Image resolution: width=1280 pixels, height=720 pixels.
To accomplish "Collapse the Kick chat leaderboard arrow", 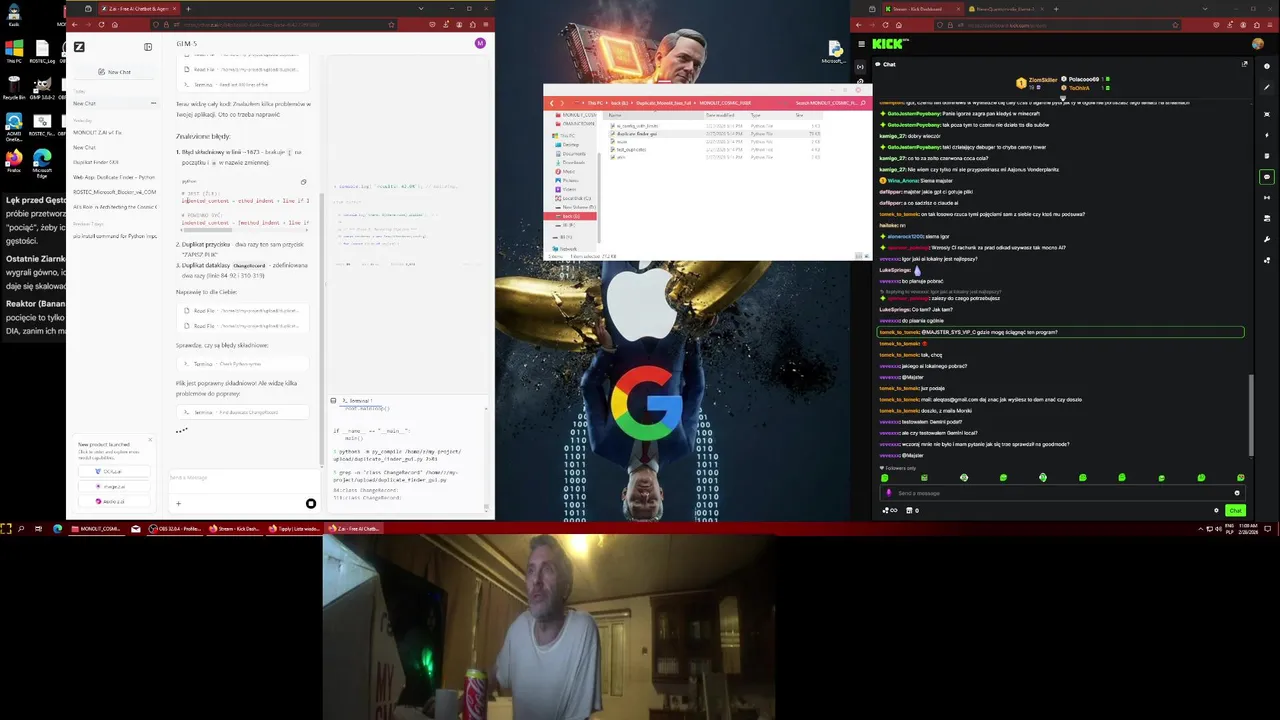I will pos(1062,97).
